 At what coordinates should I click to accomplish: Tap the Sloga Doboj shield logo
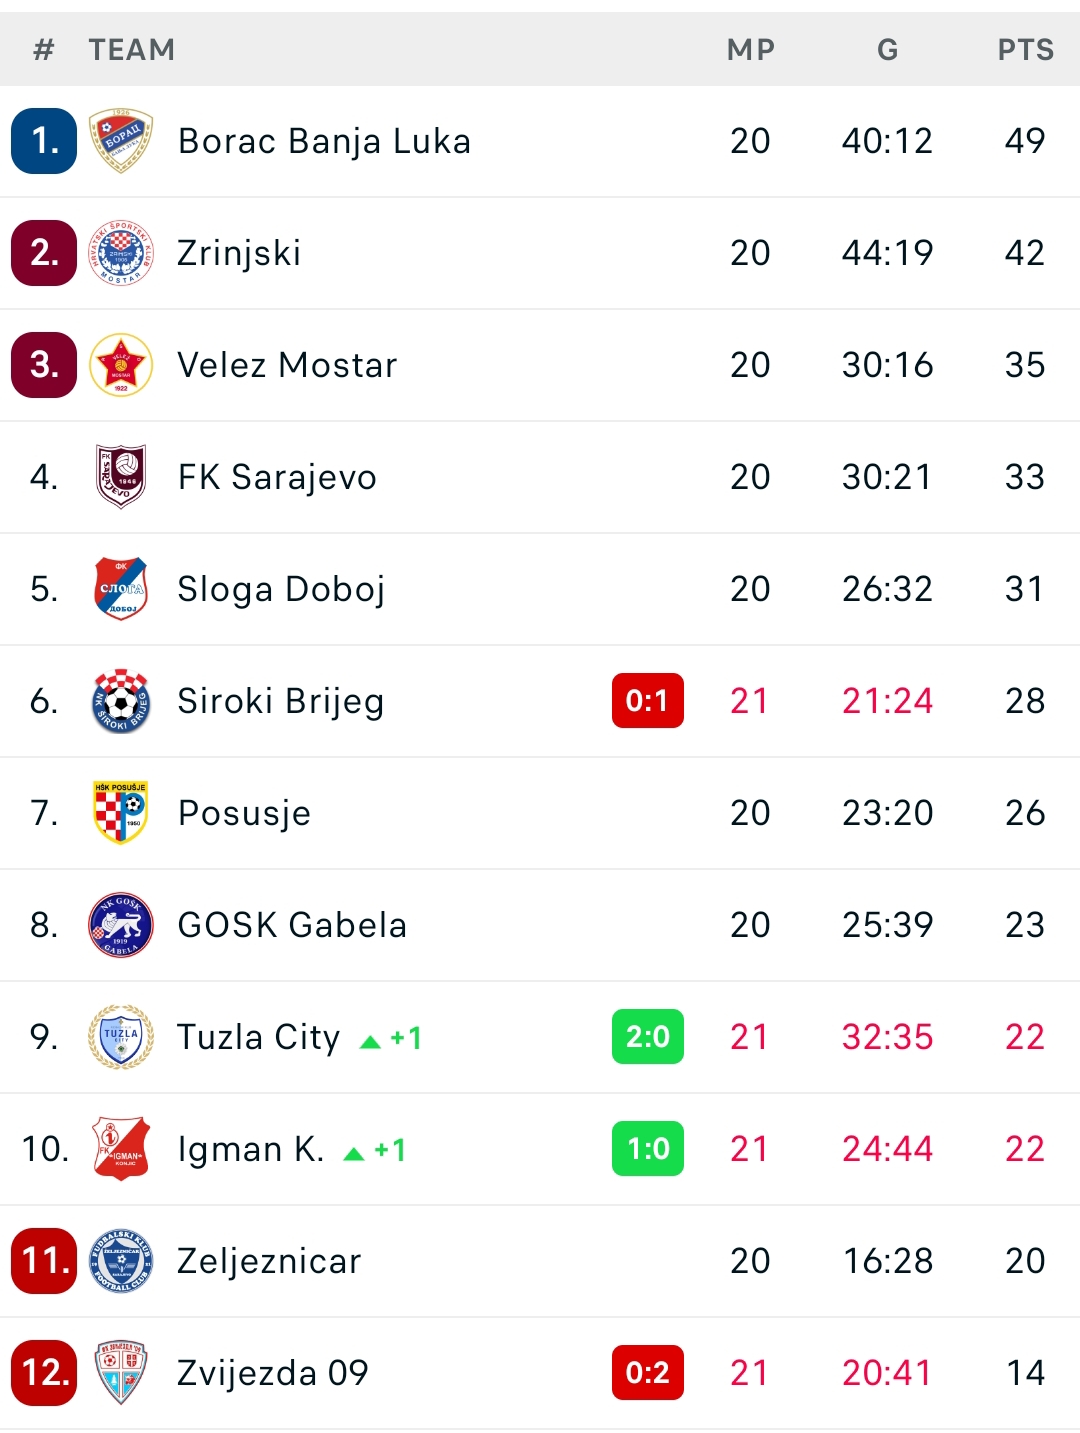pos(121,589)
